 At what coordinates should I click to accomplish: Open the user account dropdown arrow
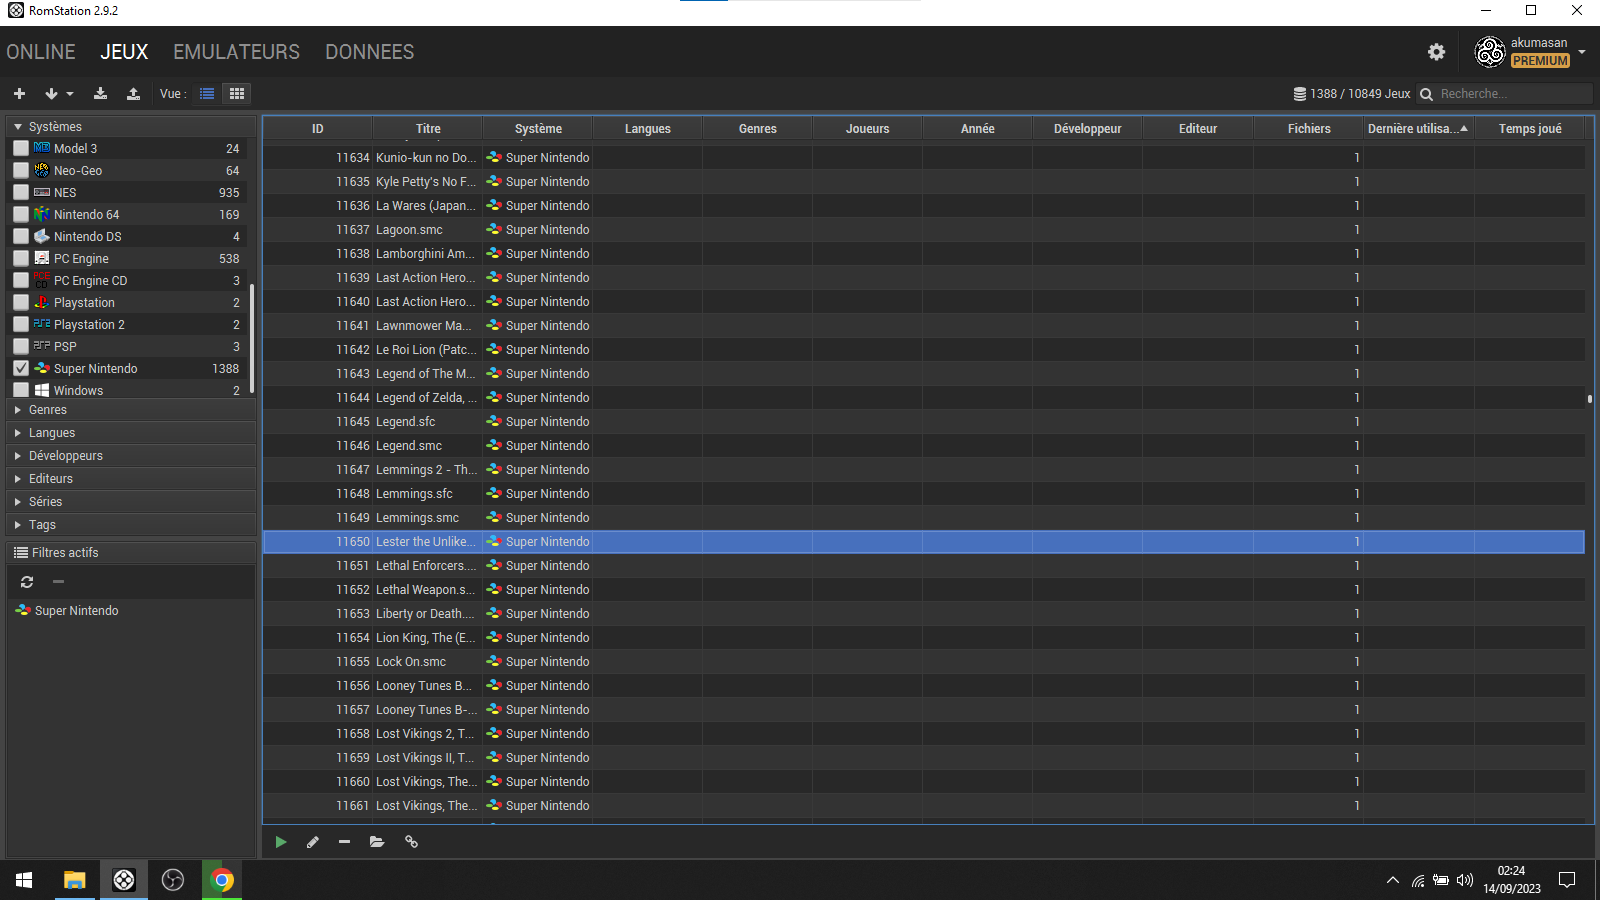click(1582, 51)
